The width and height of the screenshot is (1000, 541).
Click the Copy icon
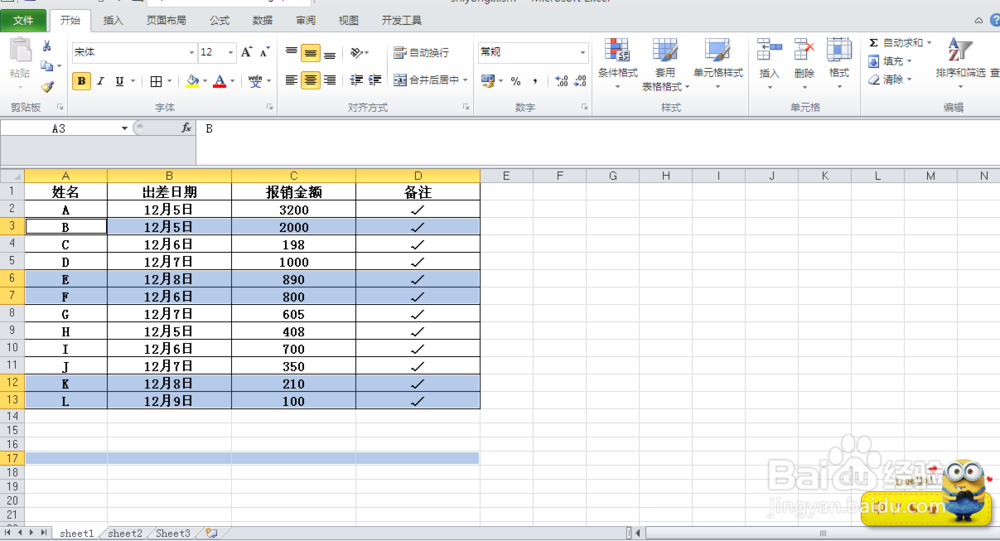(x=47, y=66)
